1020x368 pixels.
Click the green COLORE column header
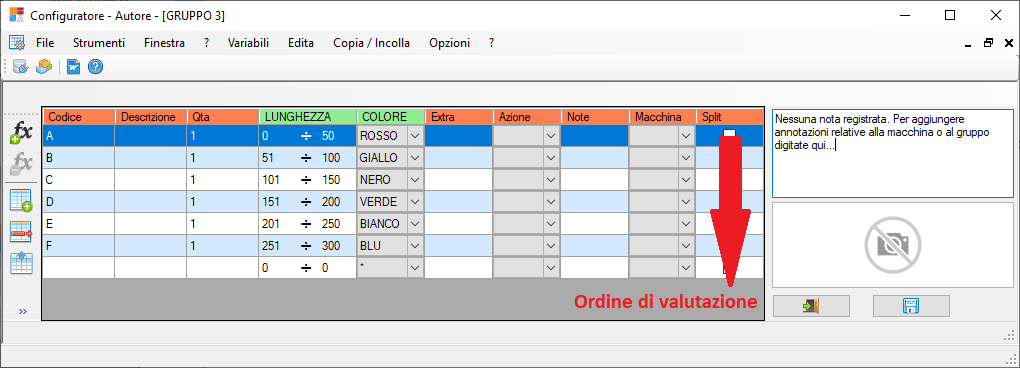[391, 117]
